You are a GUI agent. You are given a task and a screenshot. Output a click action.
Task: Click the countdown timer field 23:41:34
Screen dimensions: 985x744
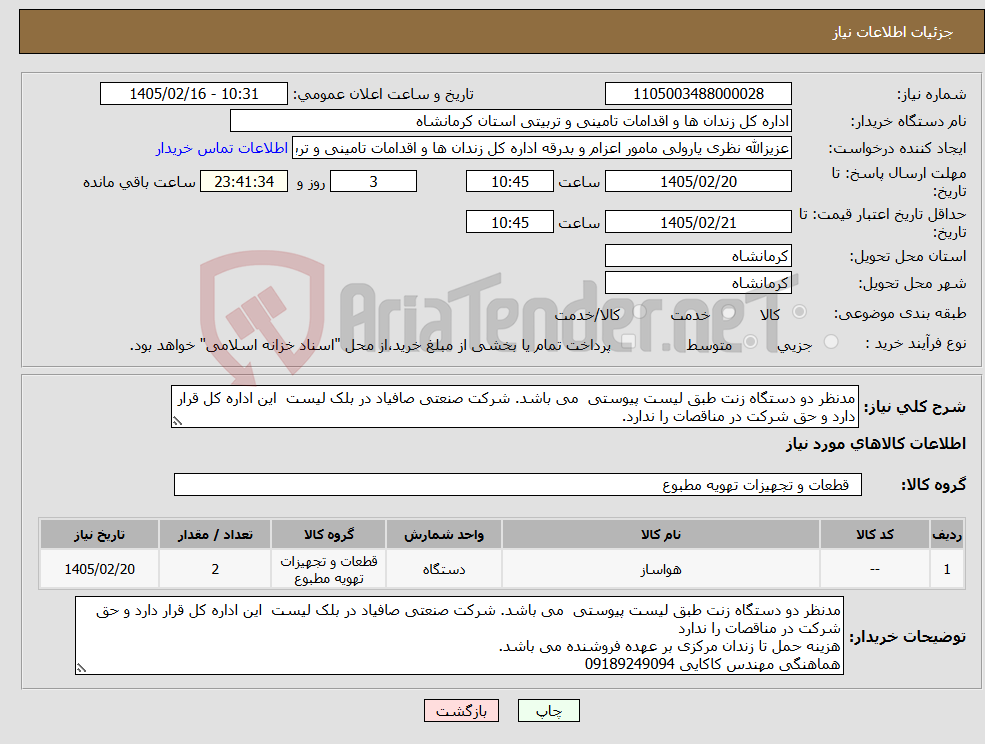(244, 182)
